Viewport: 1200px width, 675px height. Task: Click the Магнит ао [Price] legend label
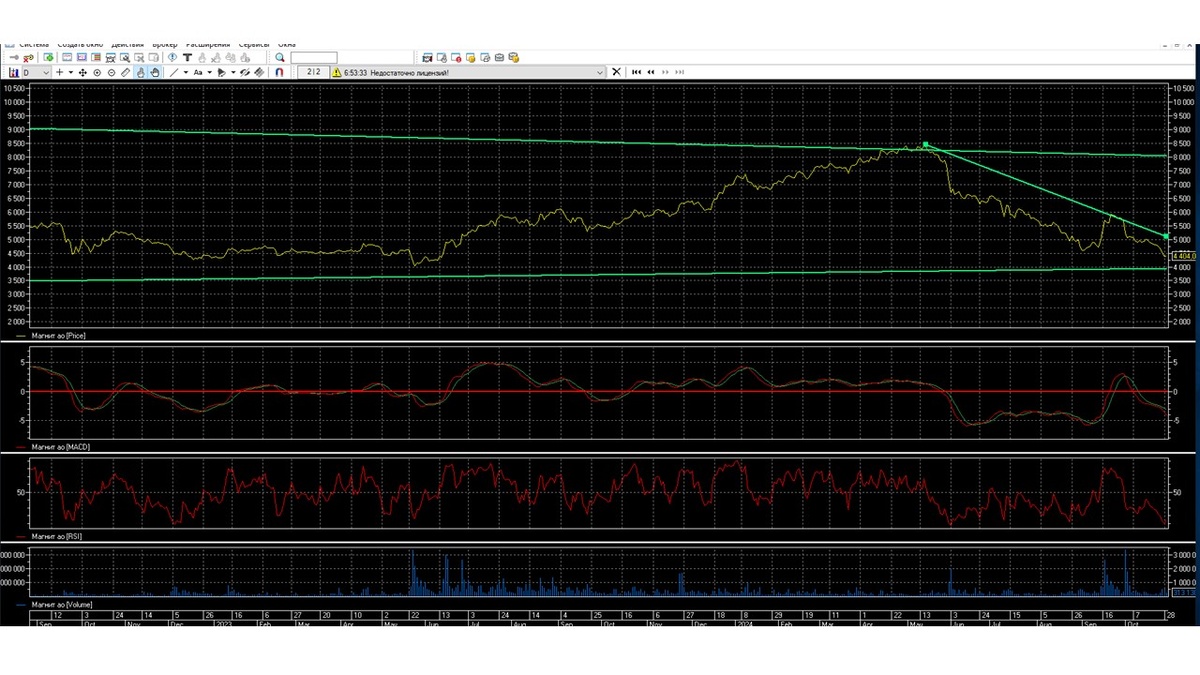click(59, 336)
